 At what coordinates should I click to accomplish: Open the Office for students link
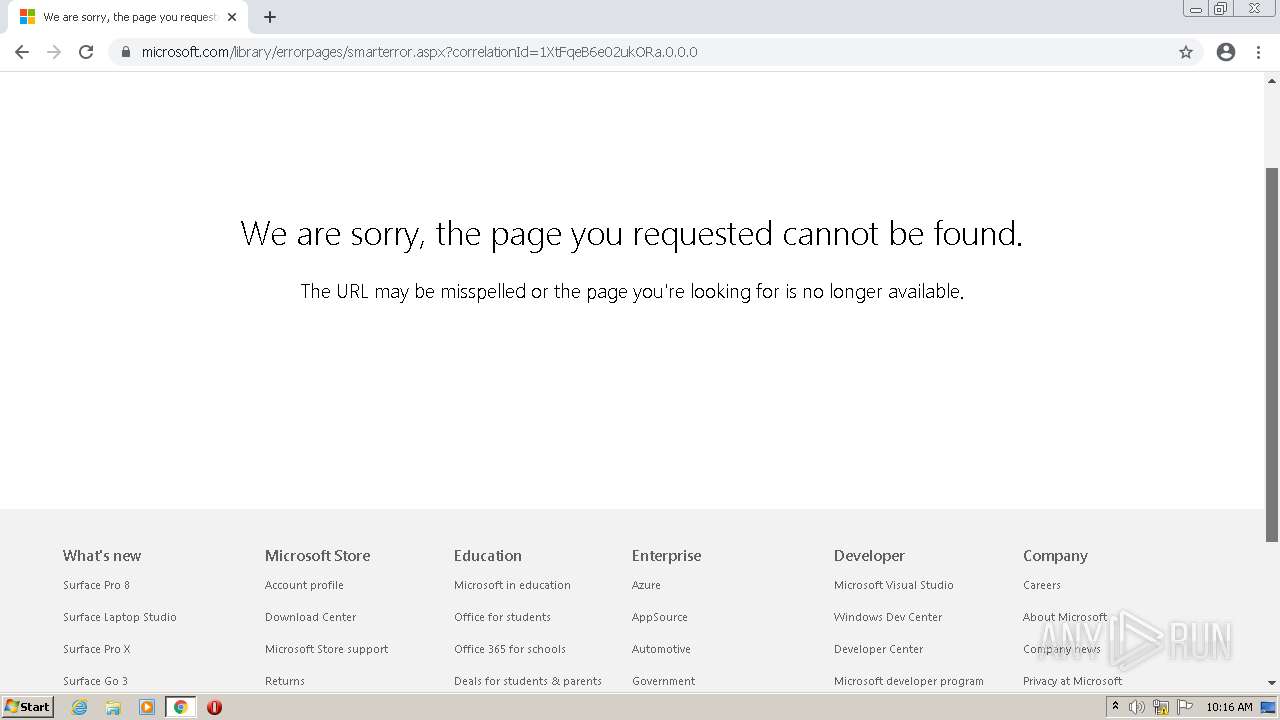[x=502, y=617]
